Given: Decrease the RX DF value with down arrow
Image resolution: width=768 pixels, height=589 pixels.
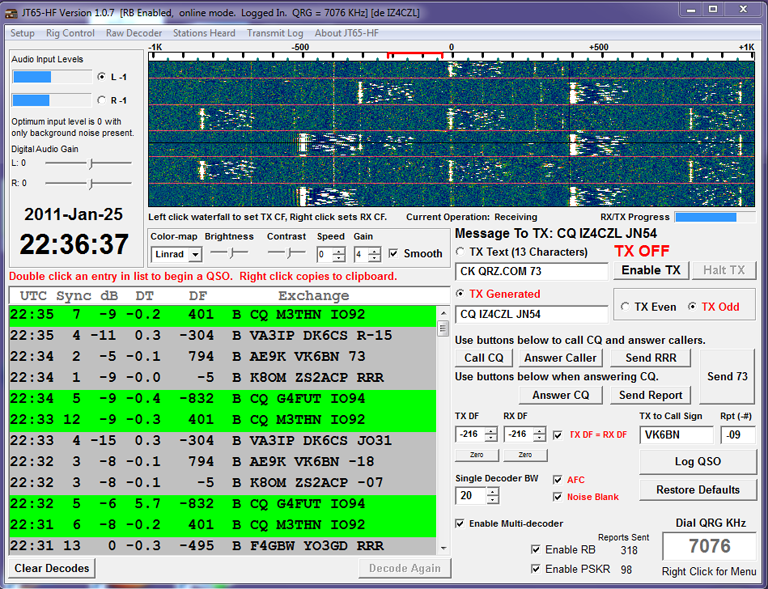Looking at the screenshot, I should tap(540, 439).
